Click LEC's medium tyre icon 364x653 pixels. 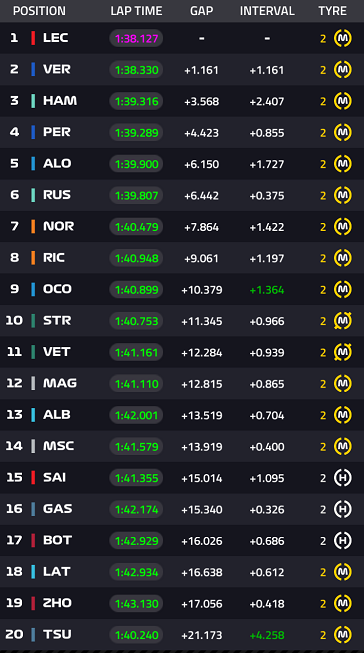click(343, 38)
